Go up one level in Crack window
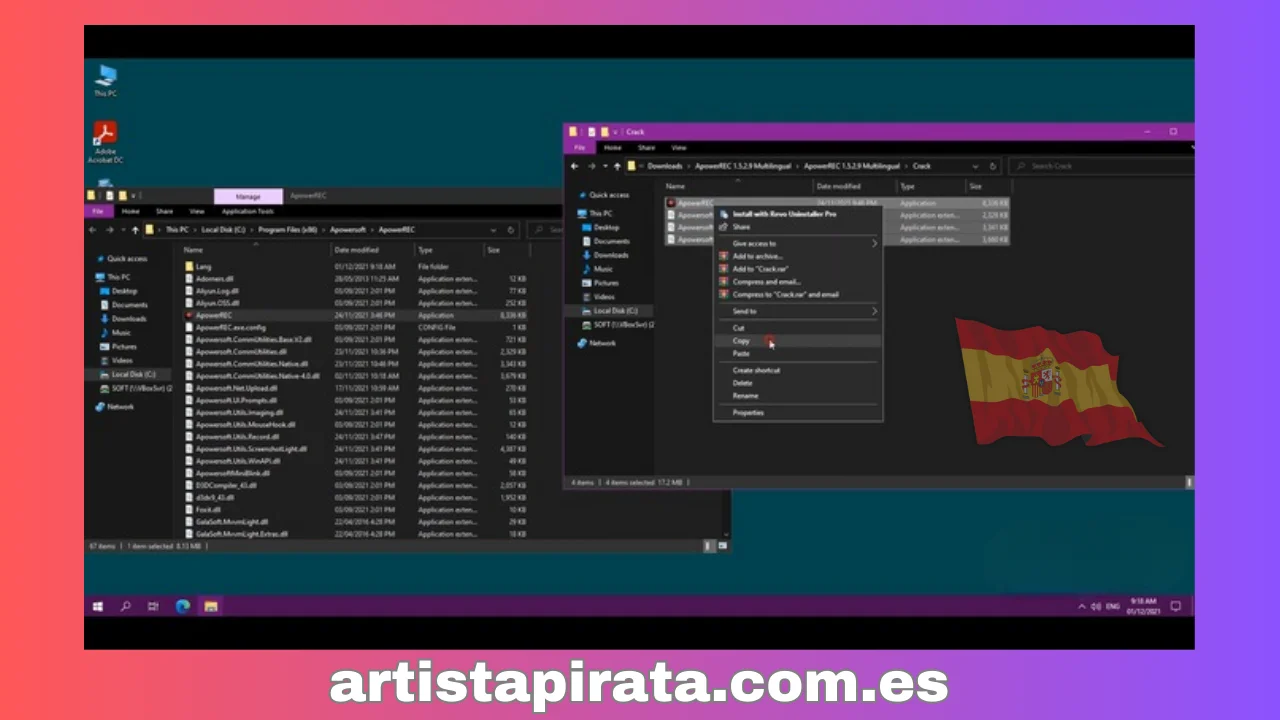This screenshot has height=720, width=1280. (x=617, y=166)
